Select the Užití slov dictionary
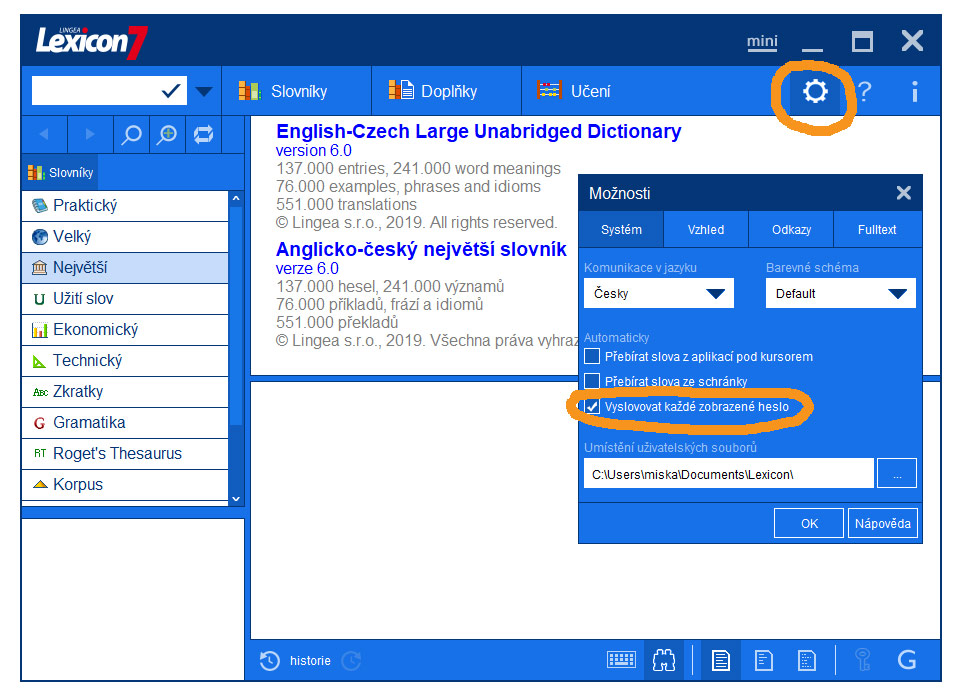Viewport: 959px width, 697px height. pos(125,299)
